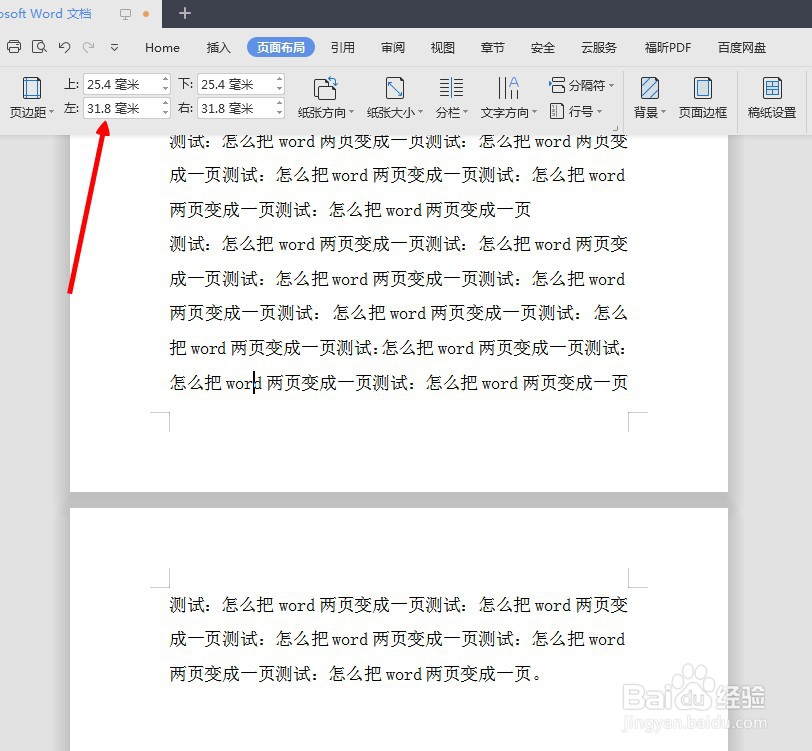Click the 文字方向 text direction icon

pos(509,88)
